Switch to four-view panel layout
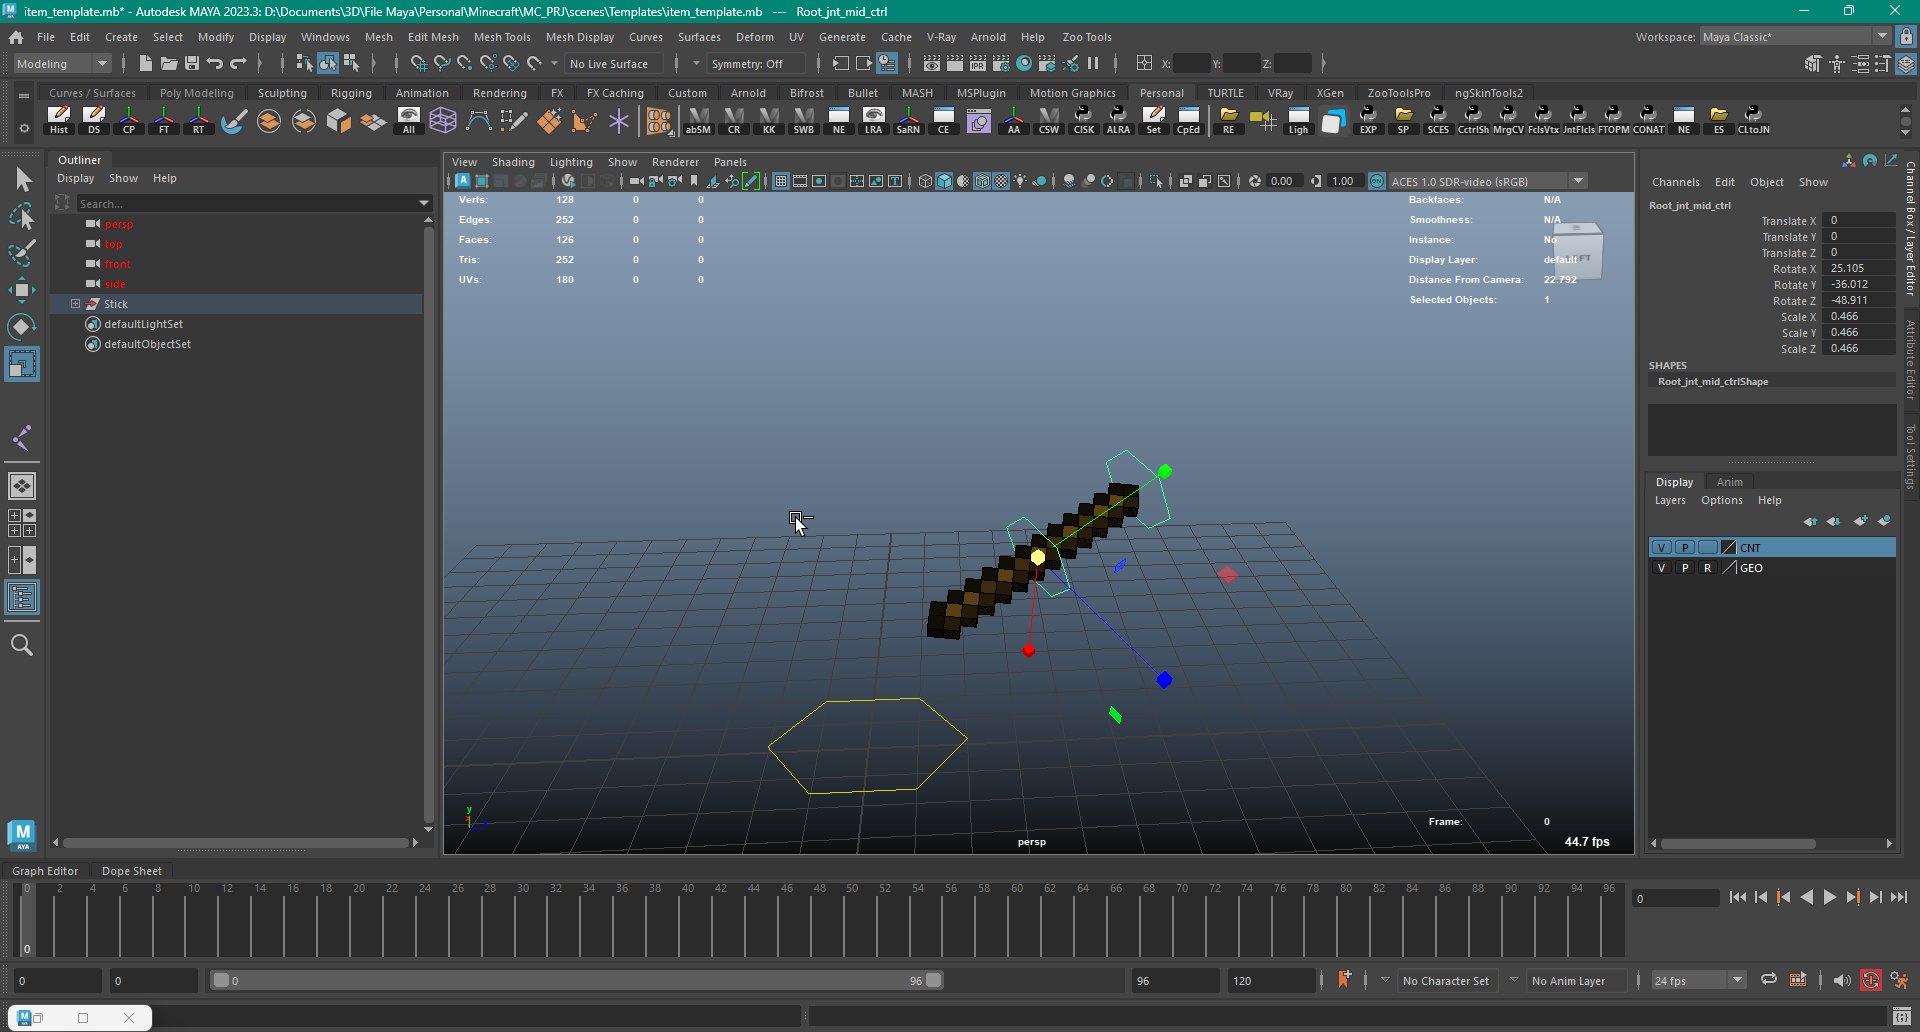 [22, 523]
